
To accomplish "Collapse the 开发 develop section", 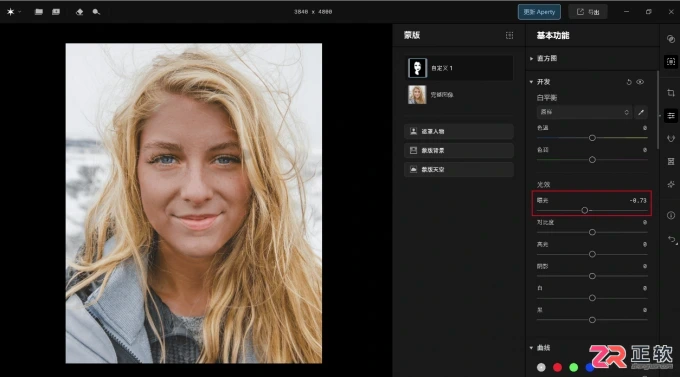I will click(x=531, y=82).
